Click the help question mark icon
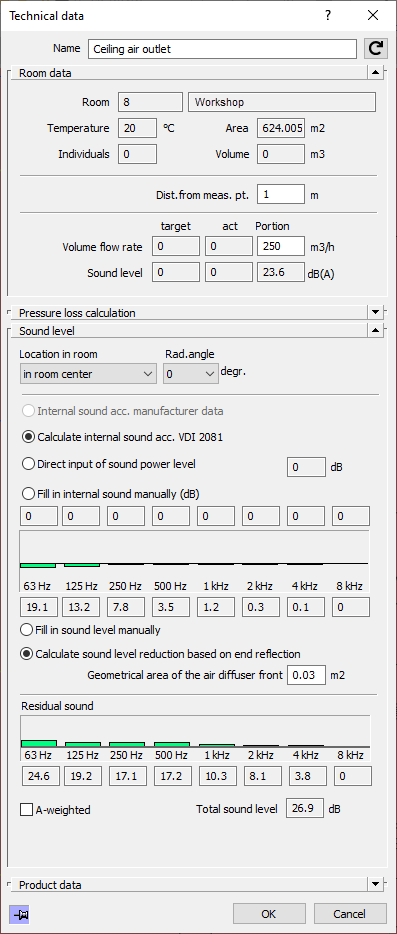Screen dimensions: 397x934 [x=328, y=15]
